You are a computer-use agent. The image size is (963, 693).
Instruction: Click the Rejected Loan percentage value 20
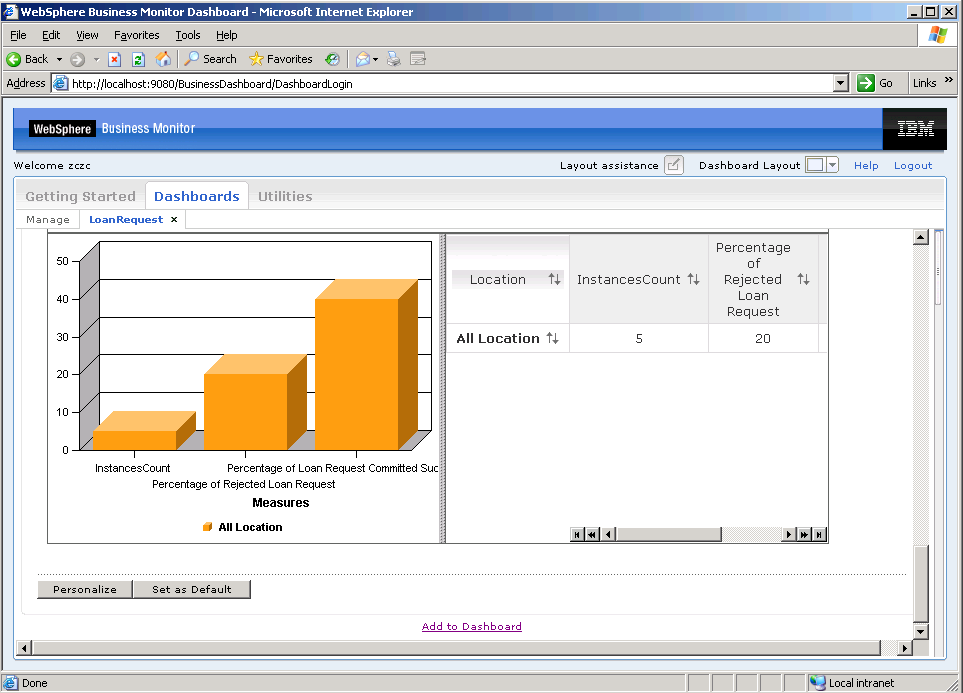coord(763,339)
